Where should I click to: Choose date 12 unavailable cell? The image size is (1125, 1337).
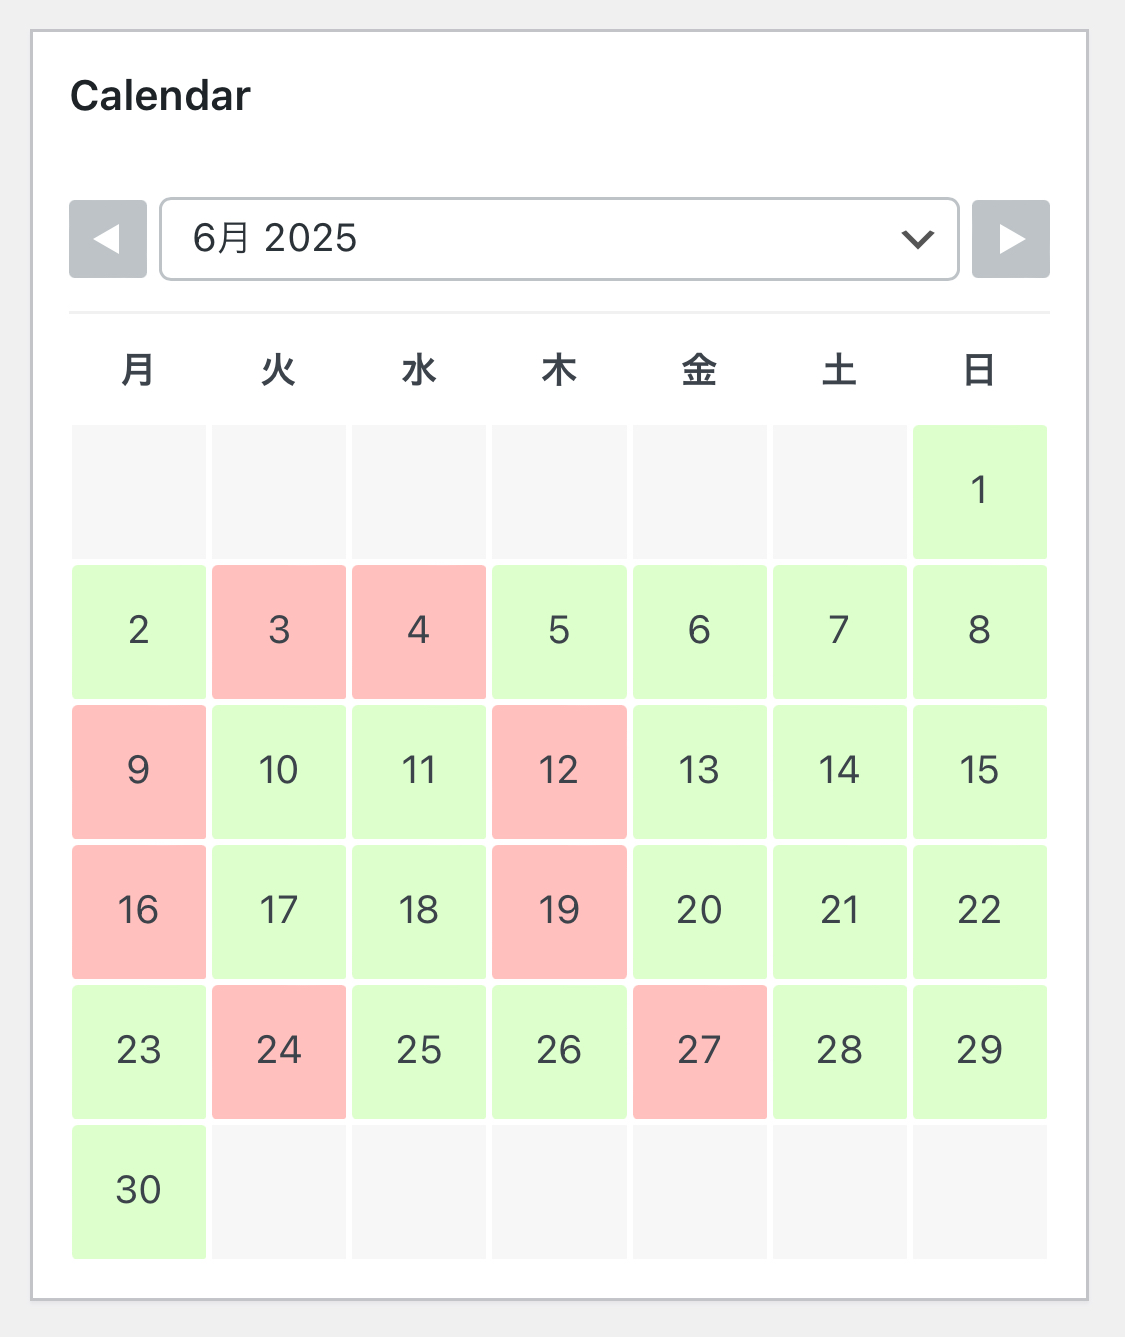(559, 772)
